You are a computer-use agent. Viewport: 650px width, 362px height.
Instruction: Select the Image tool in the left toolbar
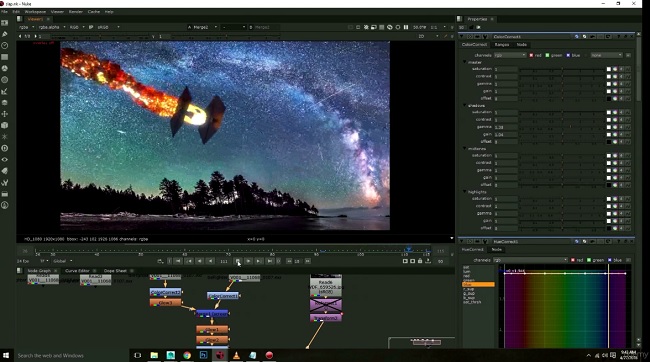(5, 23)
